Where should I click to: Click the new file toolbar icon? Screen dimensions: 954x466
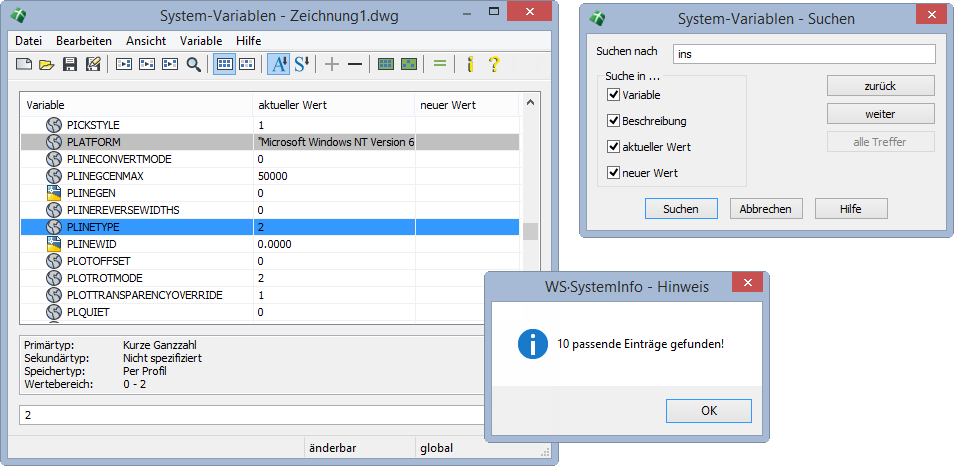(23, 65)
